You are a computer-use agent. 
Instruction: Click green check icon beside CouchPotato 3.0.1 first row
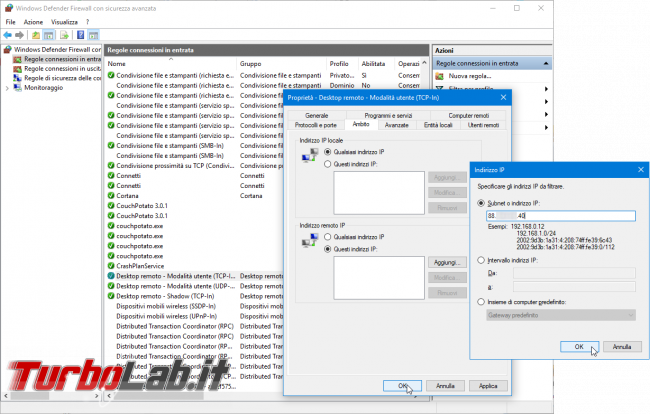click(111, 206)
